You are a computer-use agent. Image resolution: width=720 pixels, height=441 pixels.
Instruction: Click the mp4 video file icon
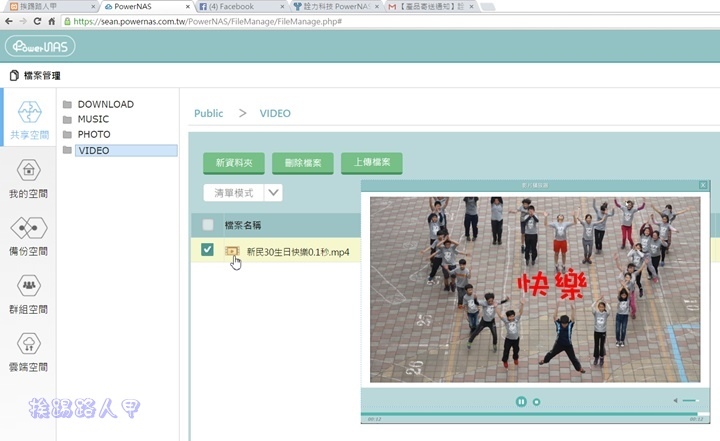click(232, 251)
